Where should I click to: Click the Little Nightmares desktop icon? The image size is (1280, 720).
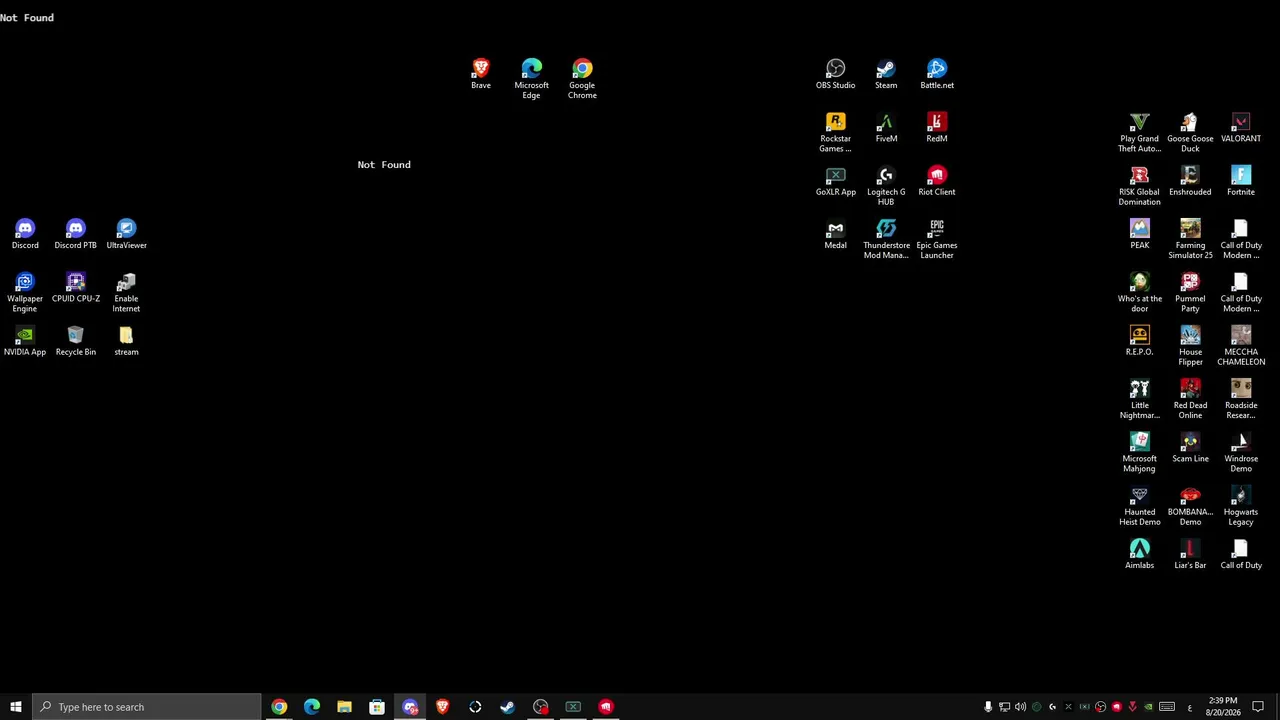1139,399
